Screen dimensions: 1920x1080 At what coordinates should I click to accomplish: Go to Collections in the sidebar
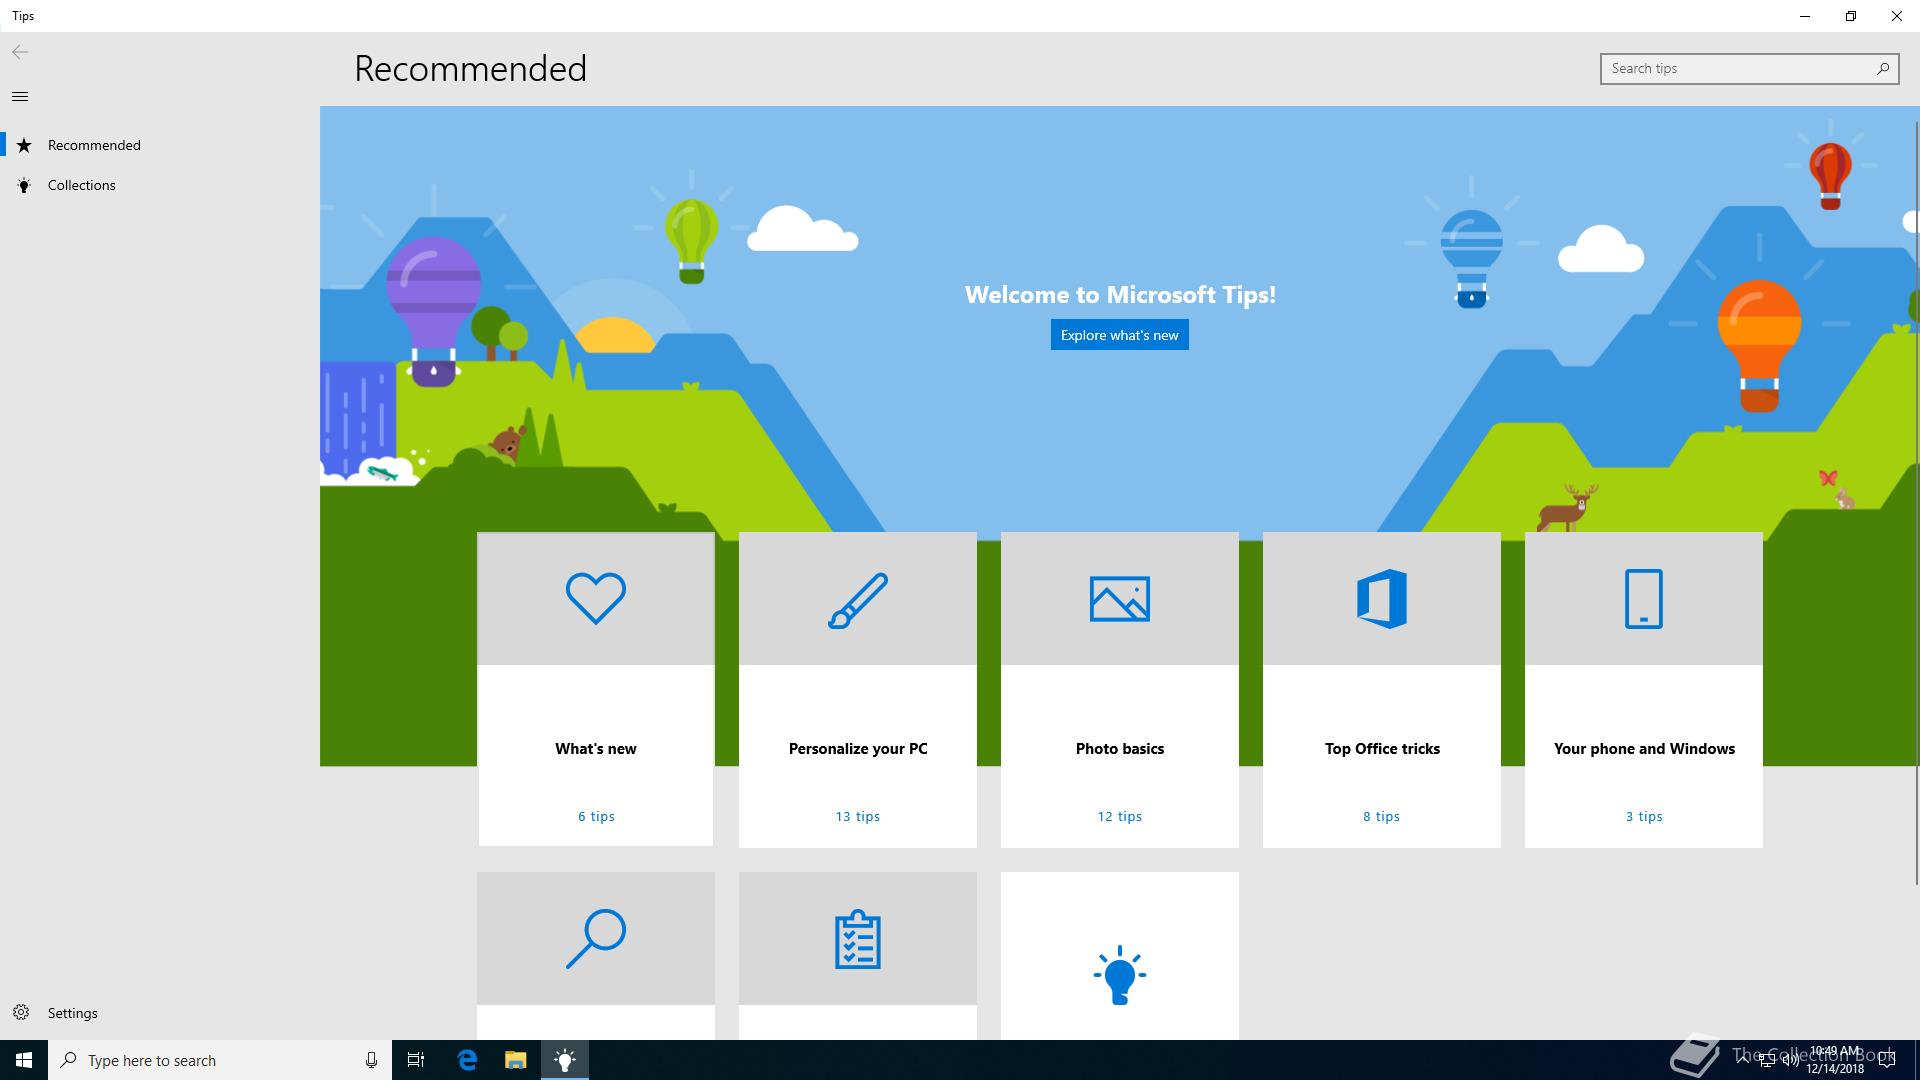pos(160,185)
